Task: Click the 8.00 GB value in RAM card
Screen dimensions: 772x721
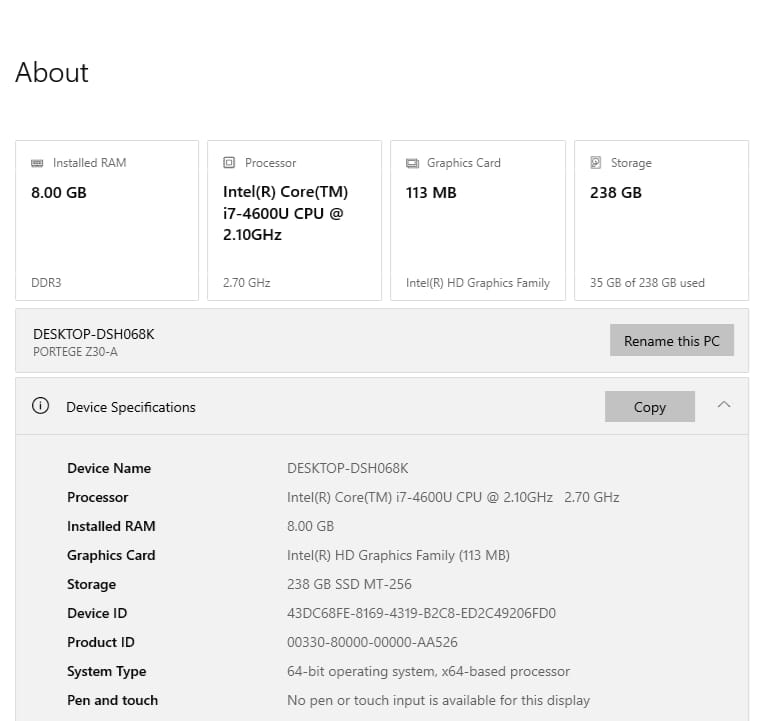Action: 59,192
